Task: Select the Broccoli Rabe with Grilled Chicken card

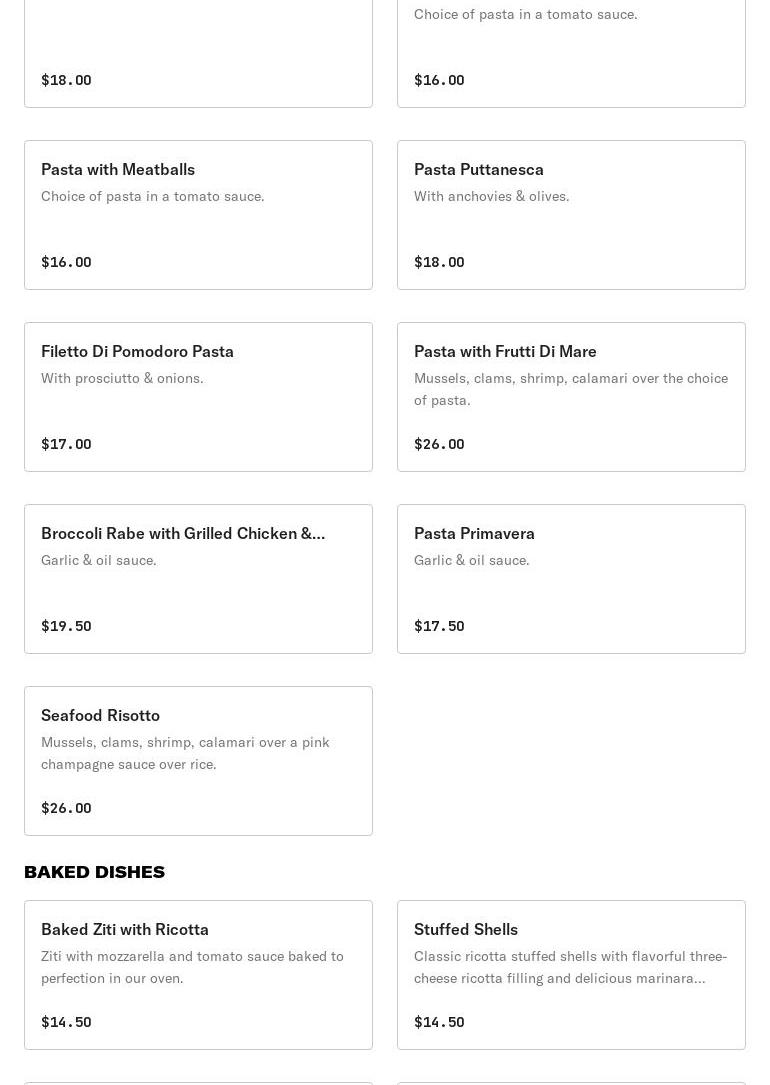Action: [x=198, y=579]
